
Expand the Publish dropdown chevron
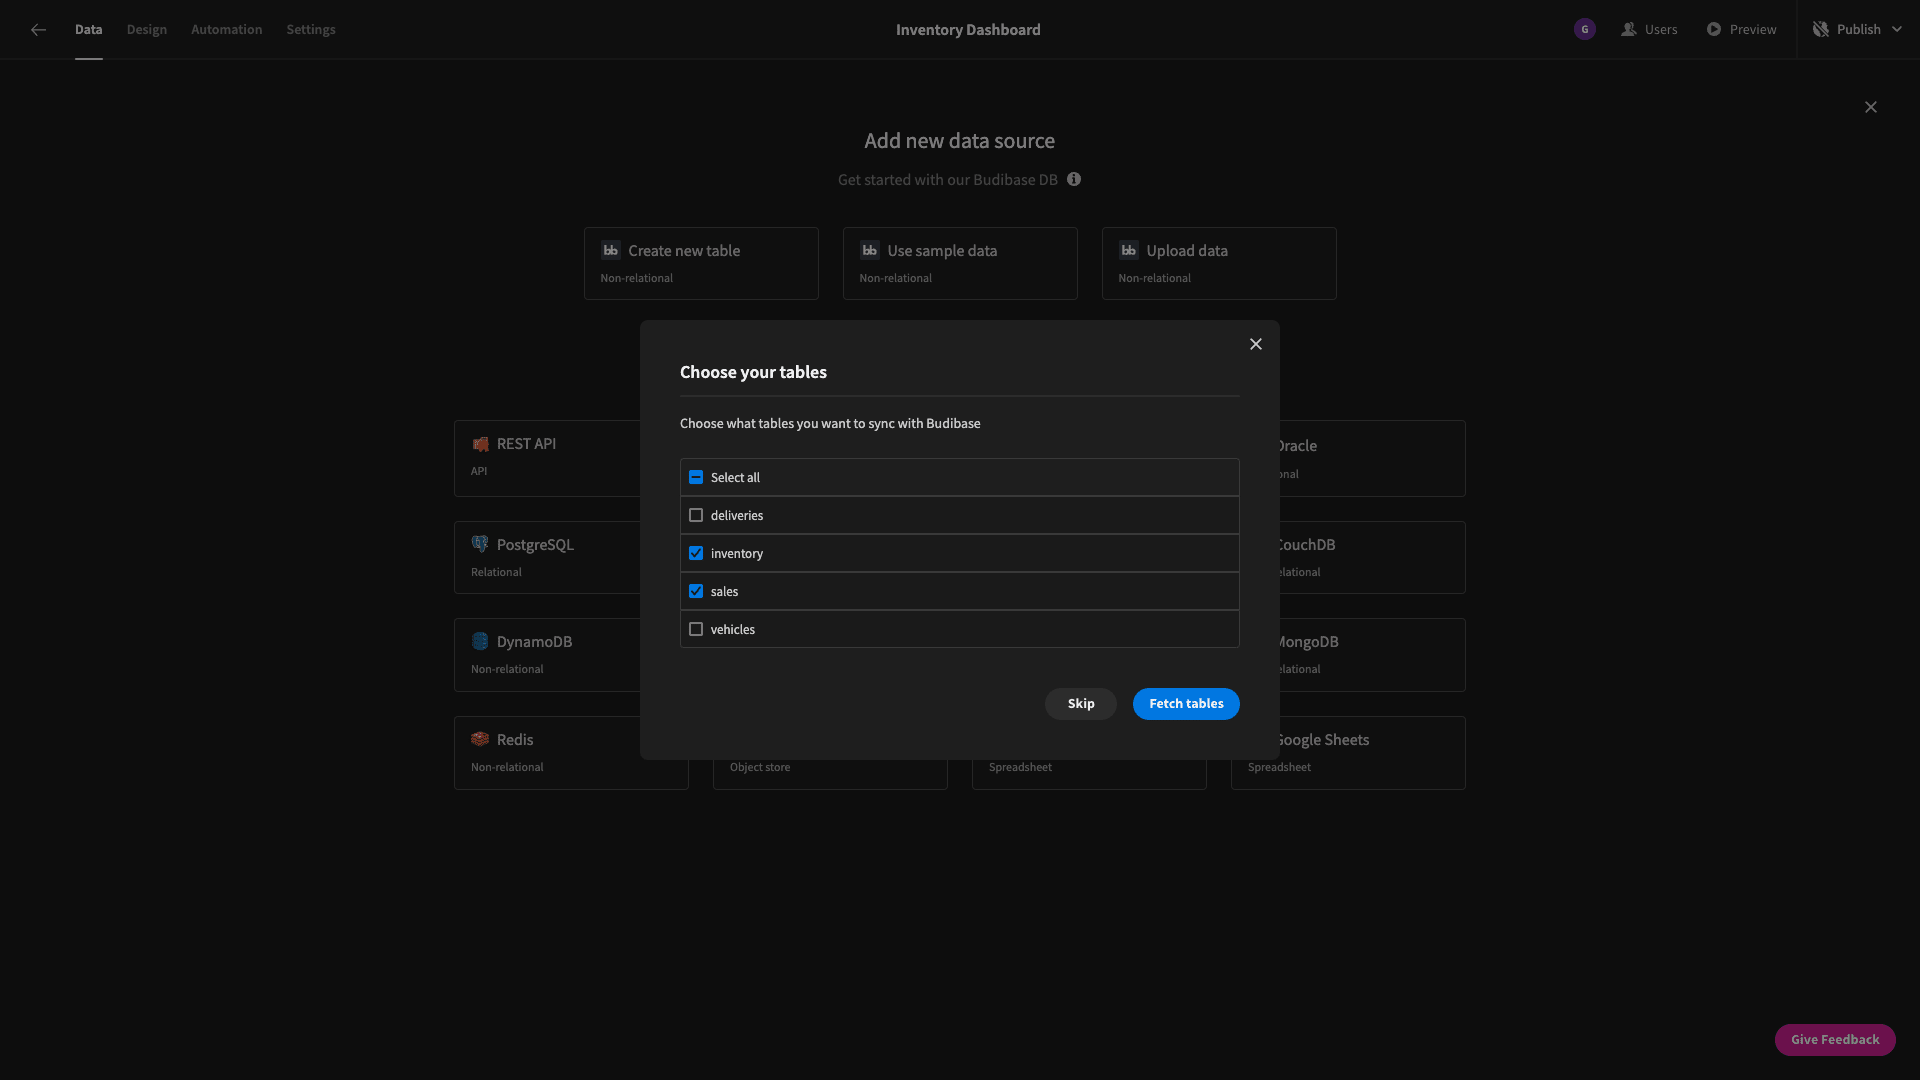(x=1897, y=30)
